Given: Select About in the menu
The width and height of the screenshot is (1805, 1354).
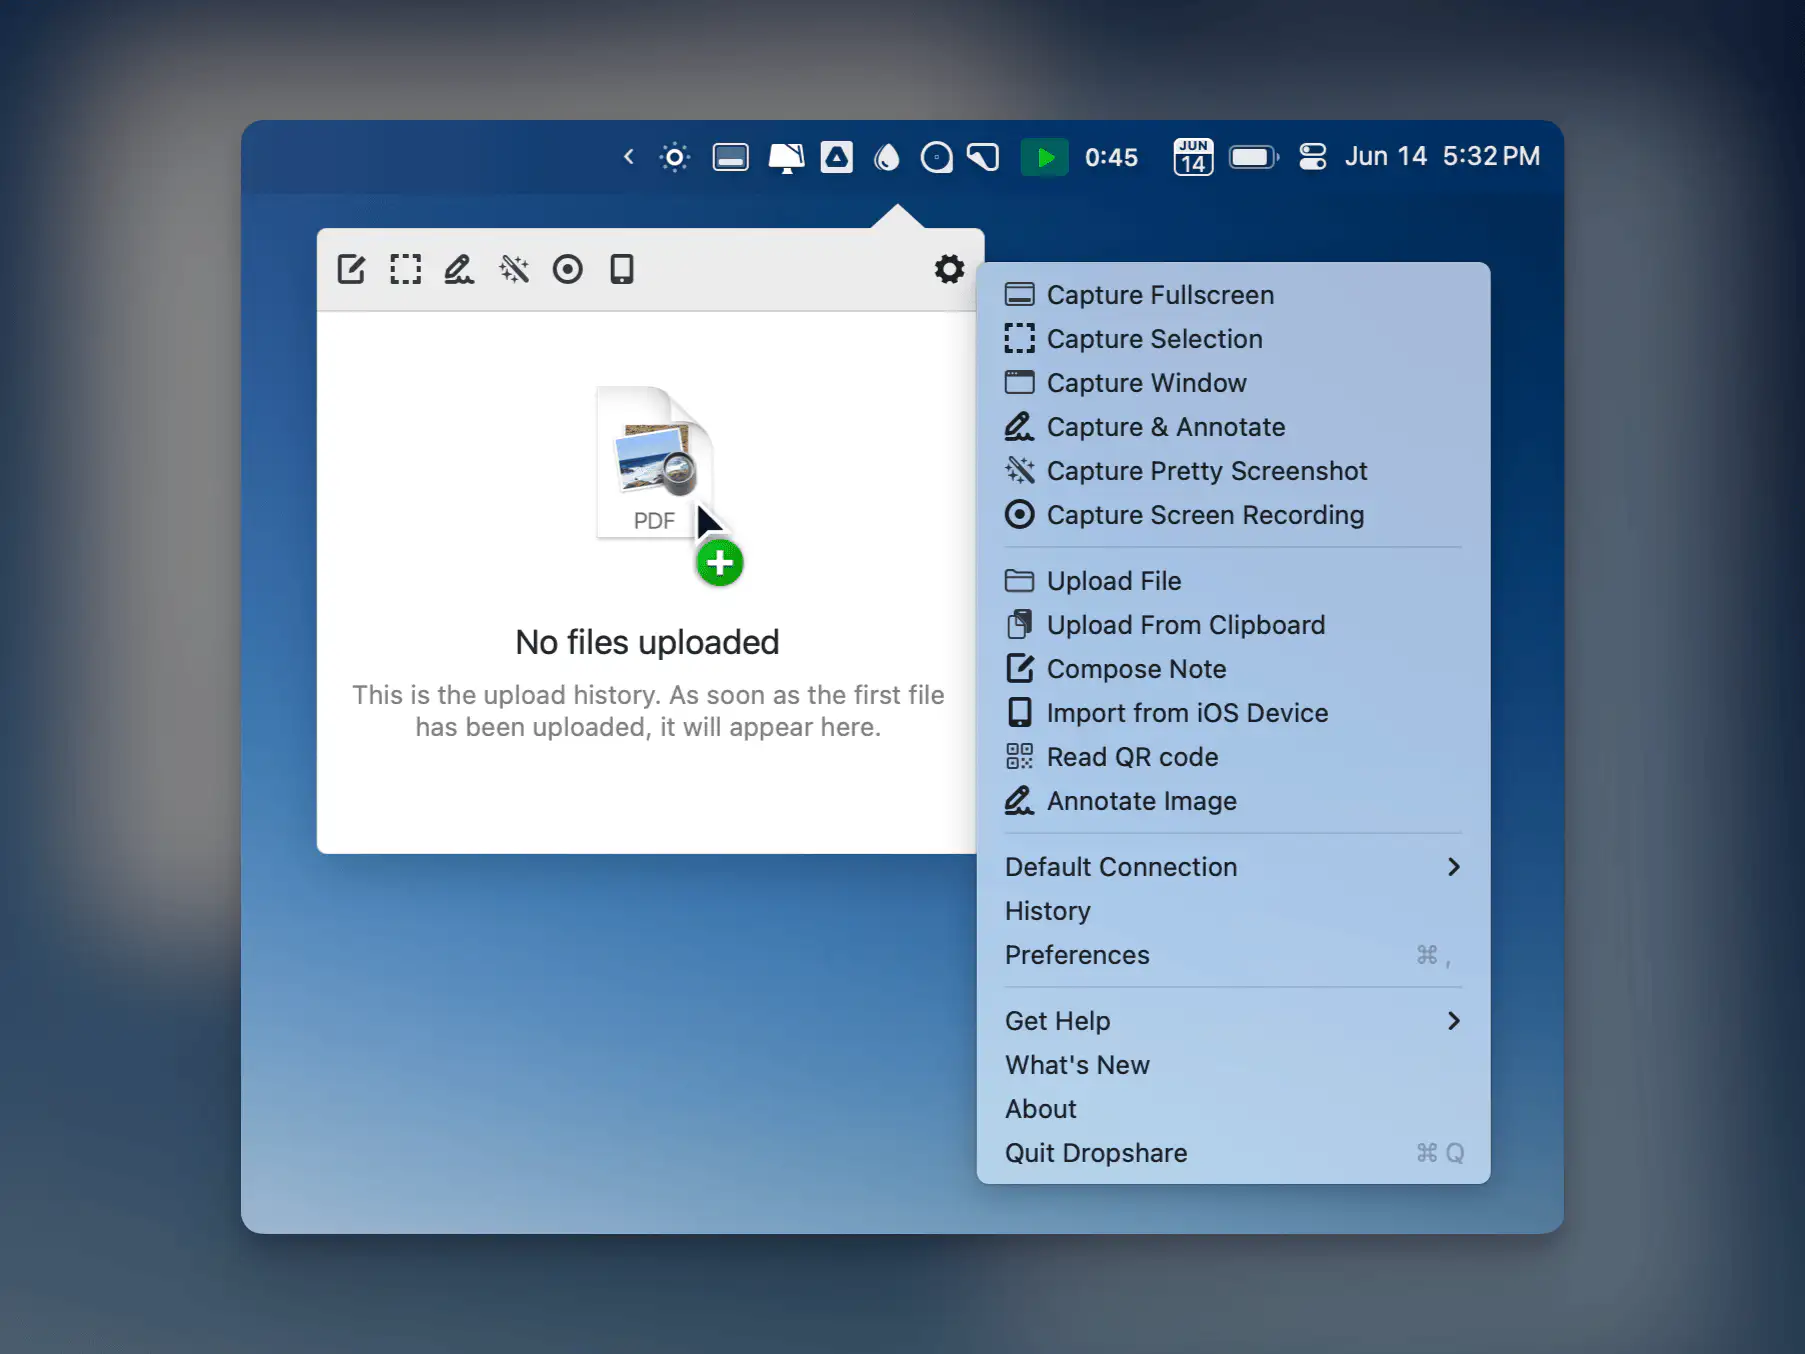Looking at the screenshot, I should coord(1233,1109).
